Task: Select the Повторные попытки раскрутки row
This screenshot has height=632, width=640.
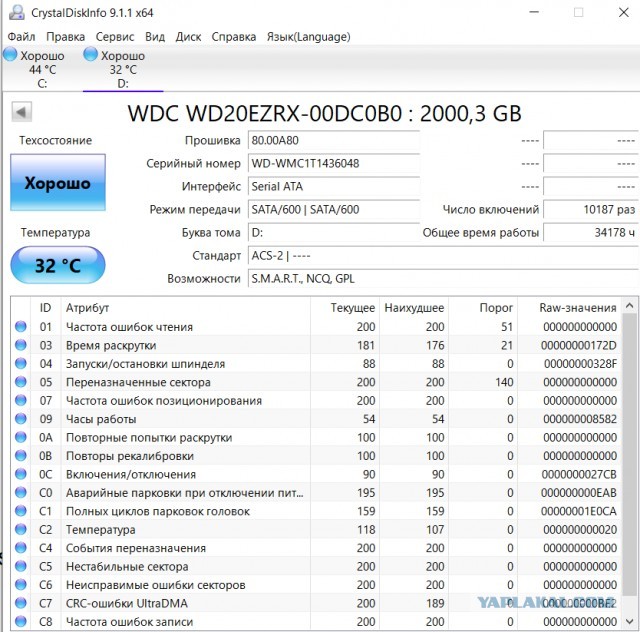Action: (316, 437)
